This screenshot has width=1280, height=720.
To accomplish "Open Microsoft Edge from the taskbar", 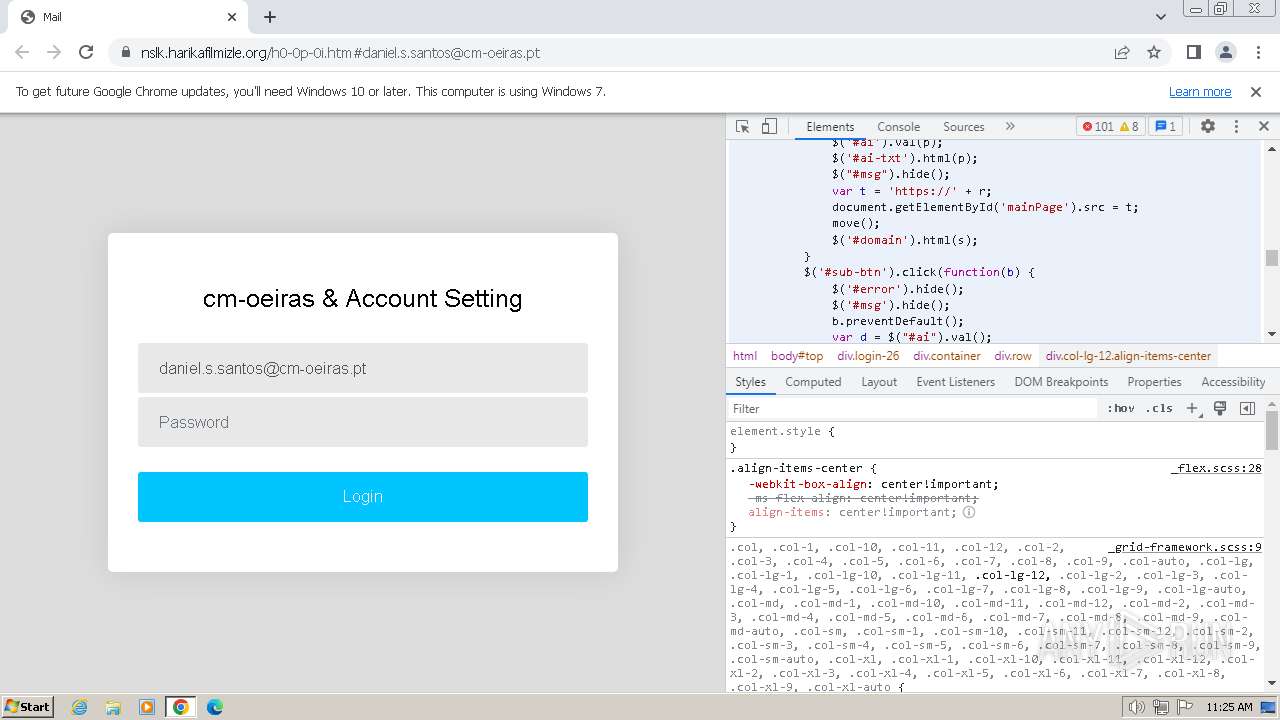I will [214, 707].
